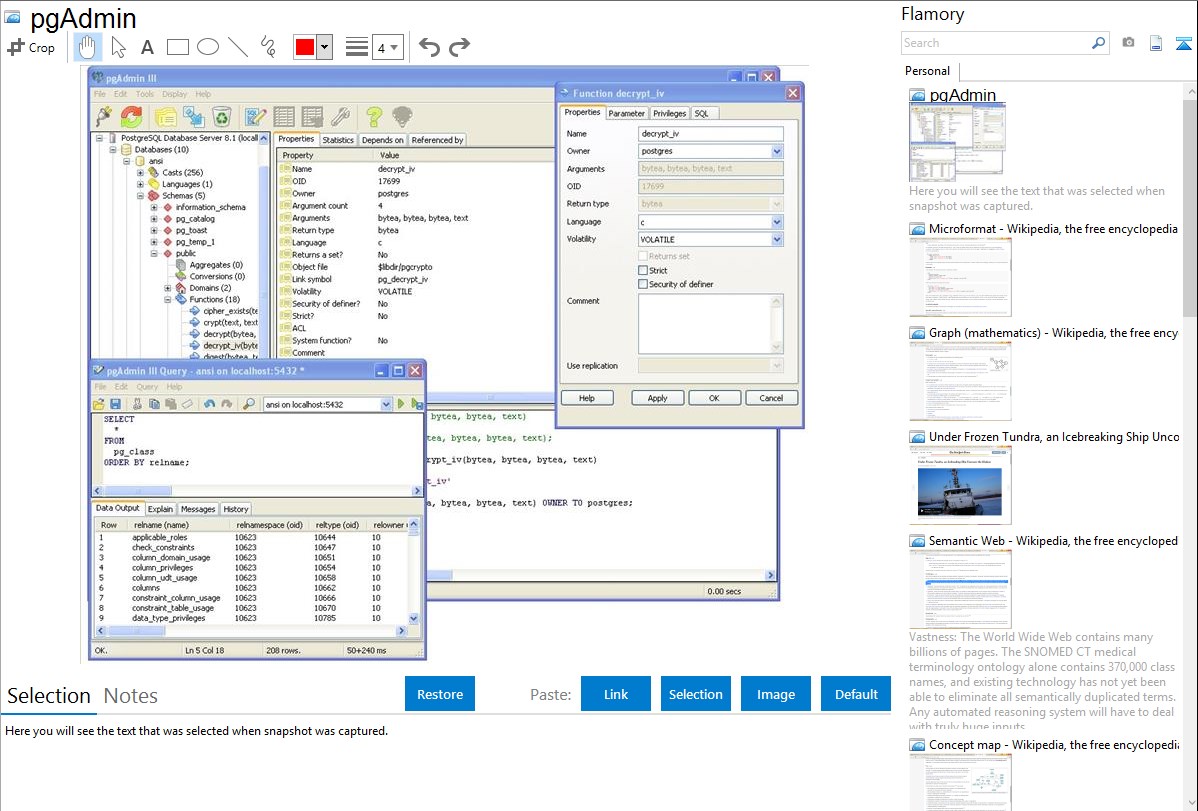
Task: Click the green execute arrow in Query window
Action: pos(401,404)
